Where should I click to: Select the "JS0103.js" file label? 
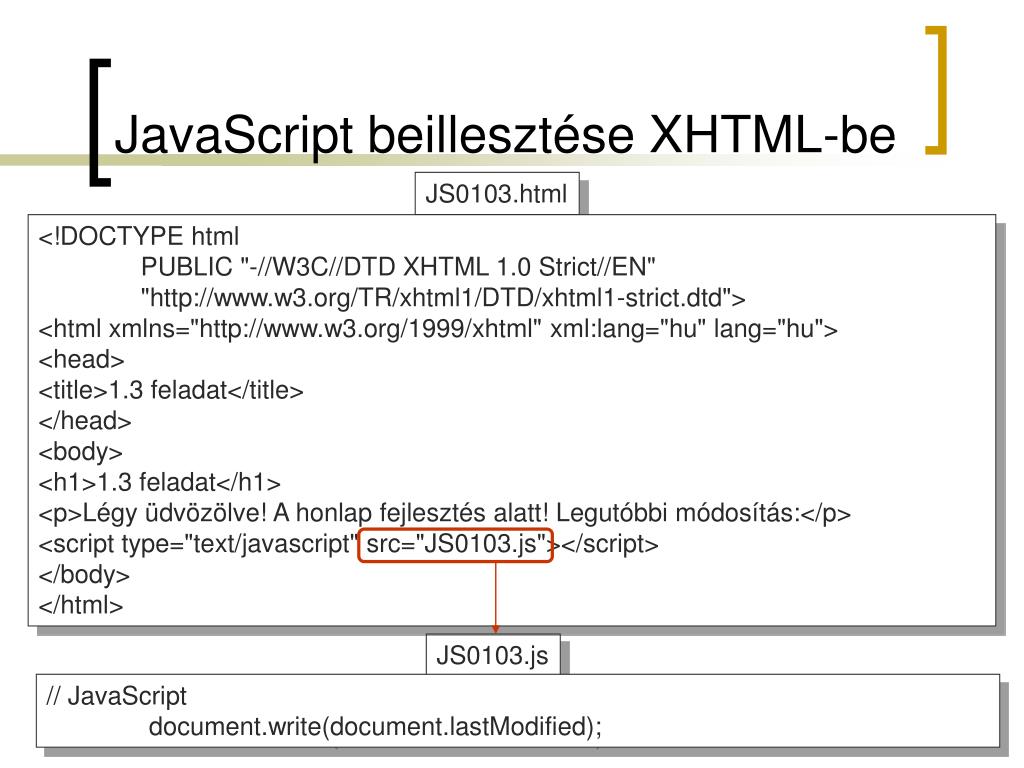[493, 655]
